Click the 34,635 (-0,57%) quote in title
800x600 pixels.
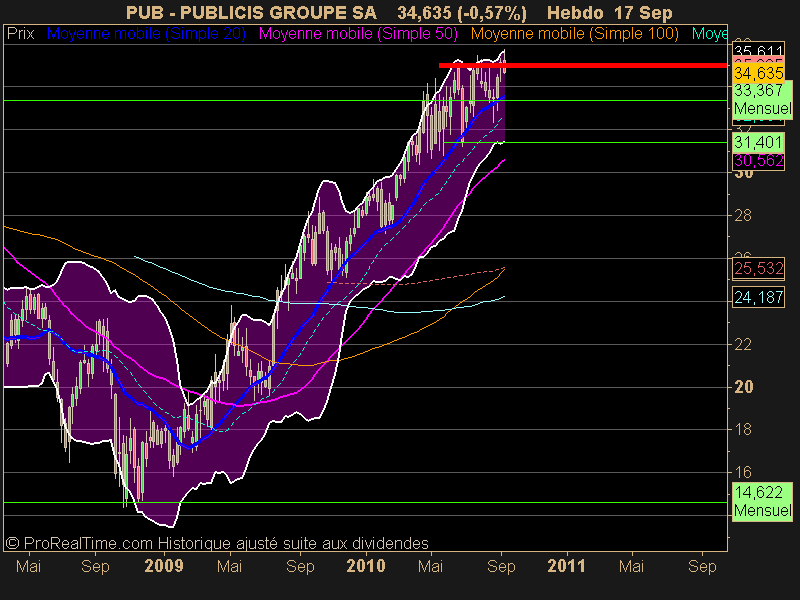[x=462, y=12]
